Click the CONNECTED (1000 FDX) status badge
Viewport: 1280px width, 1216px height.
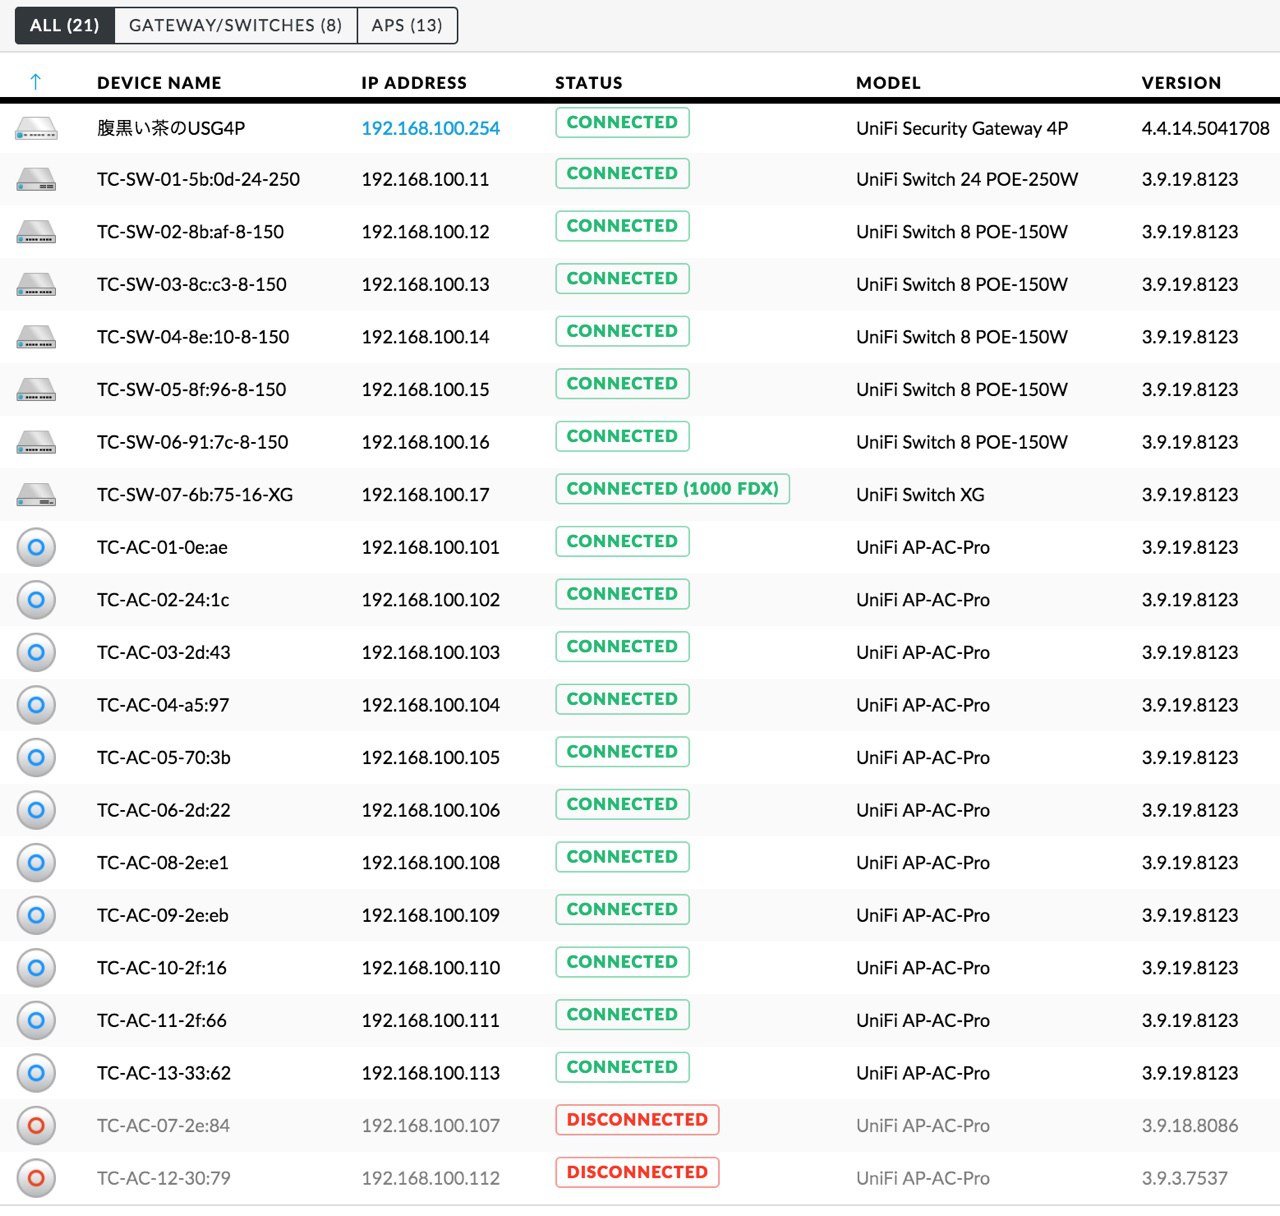672,489
